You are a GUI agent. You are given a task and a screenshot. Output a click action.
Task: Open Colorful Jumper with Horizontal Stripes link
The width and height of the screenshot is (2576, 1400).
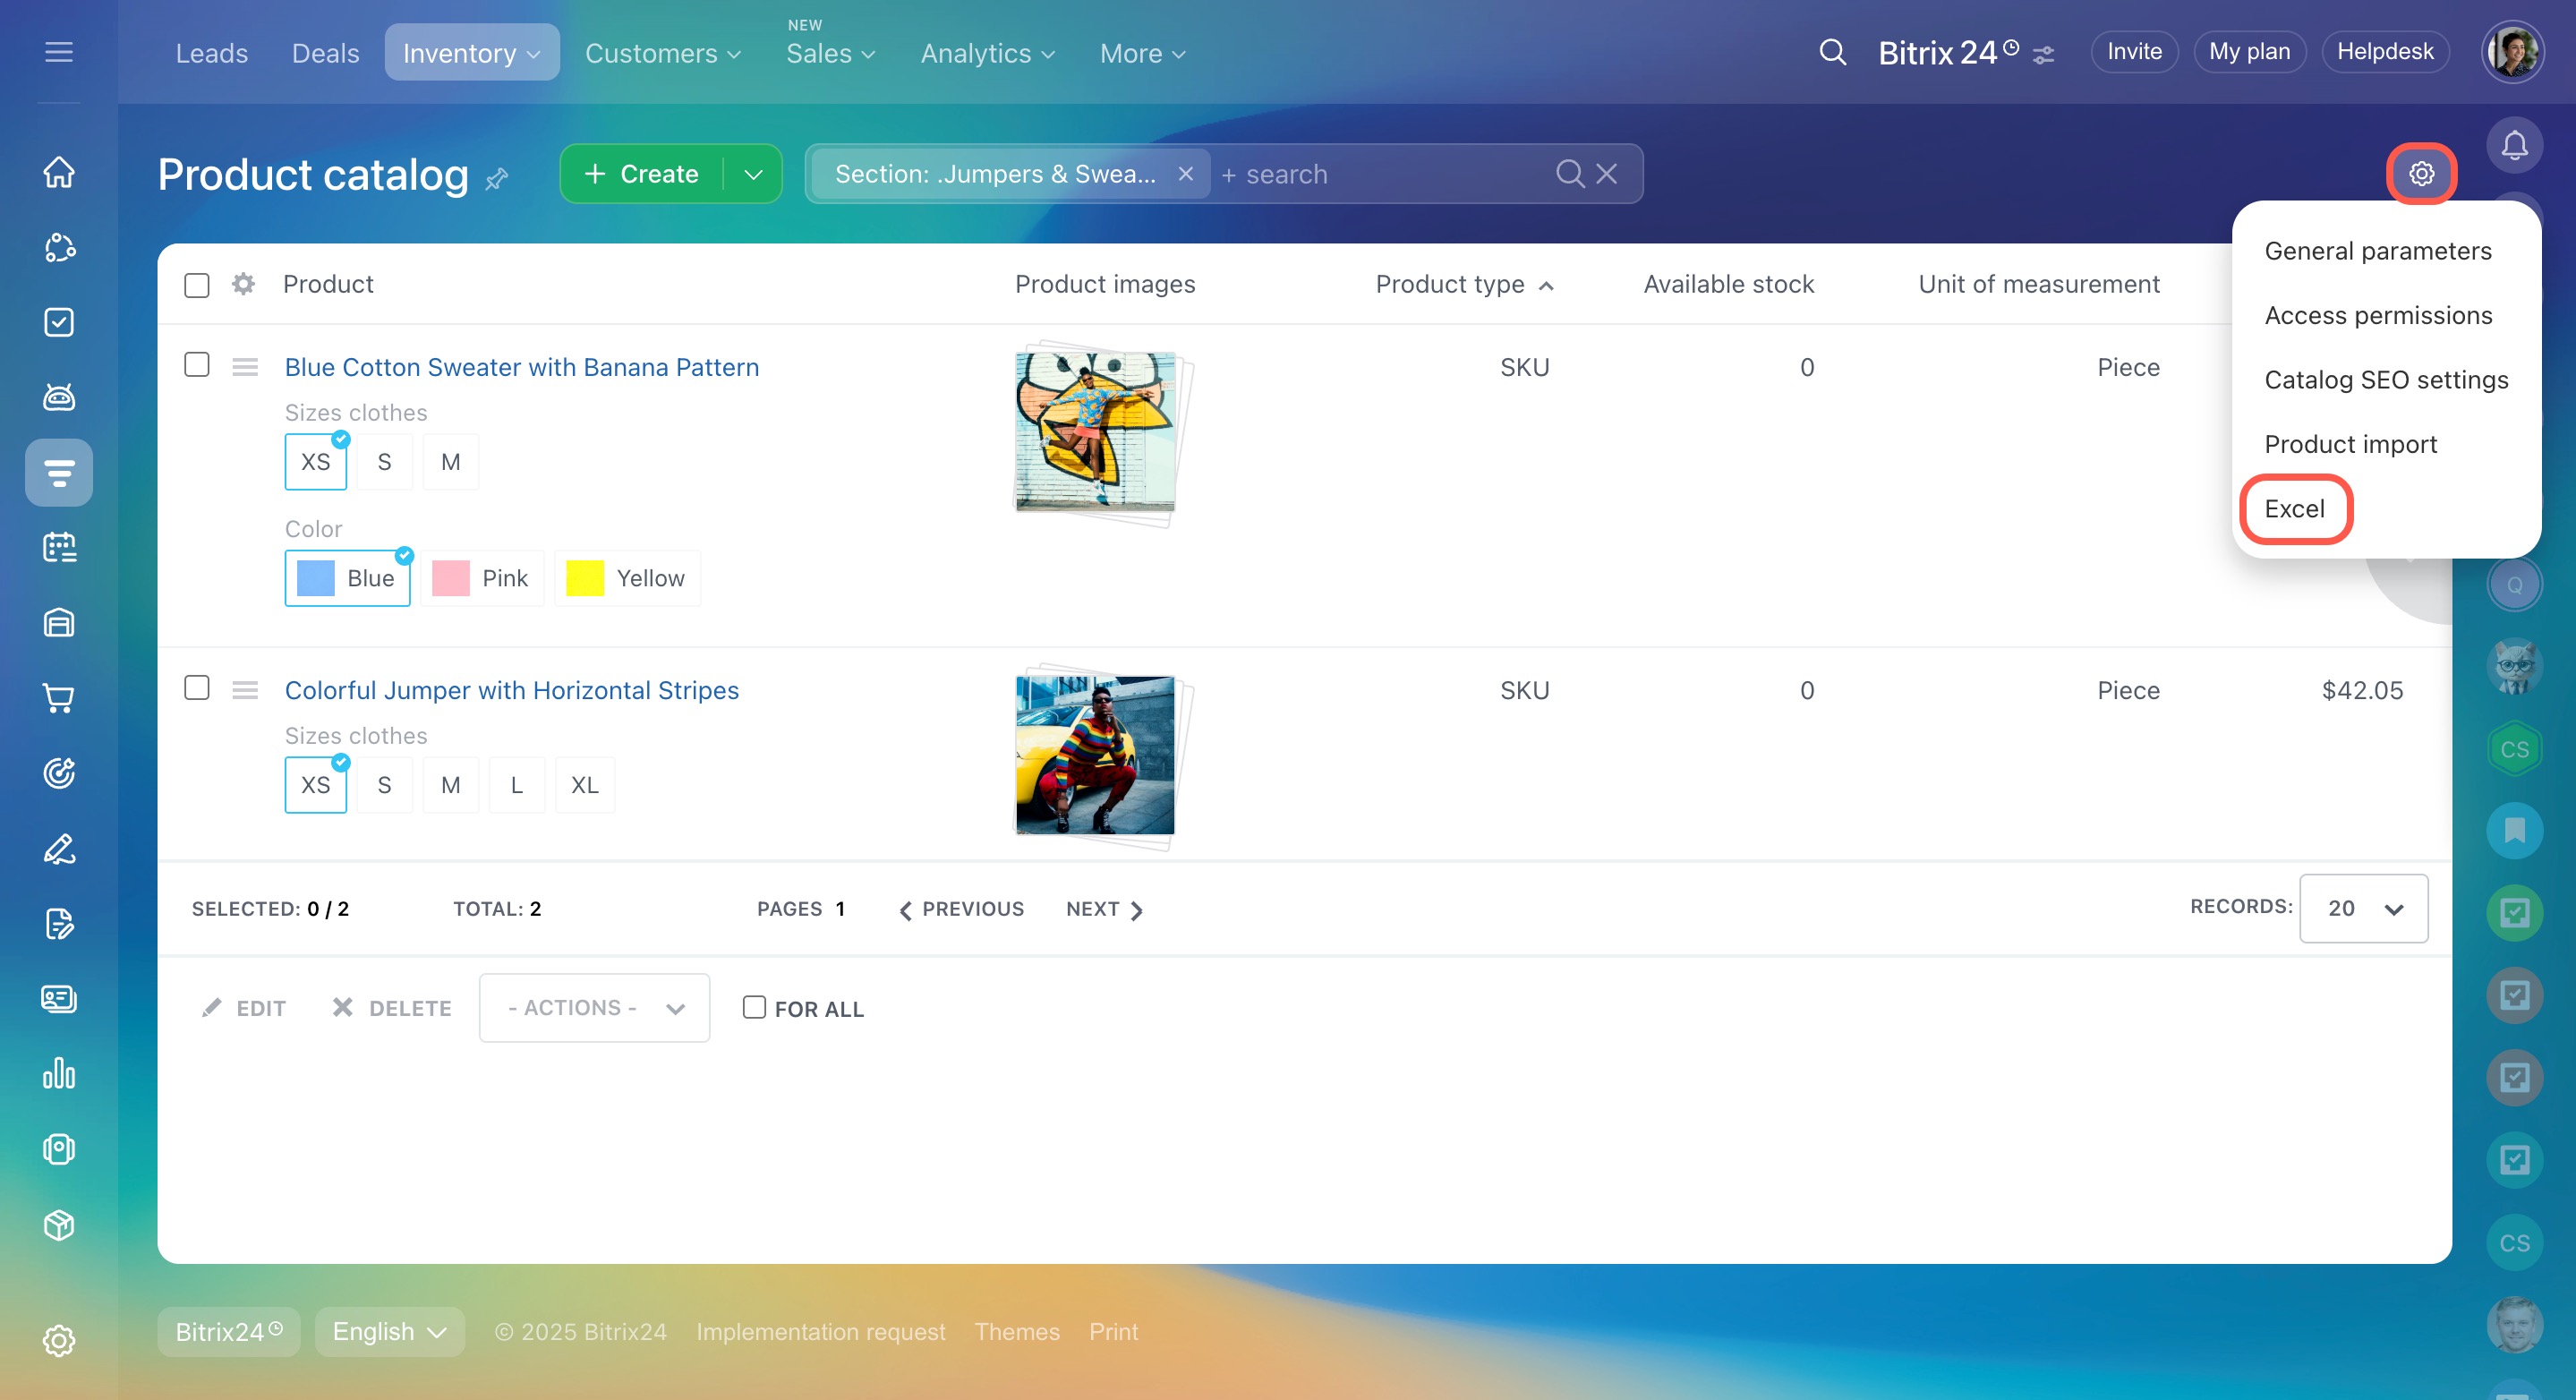pos(511,690)
